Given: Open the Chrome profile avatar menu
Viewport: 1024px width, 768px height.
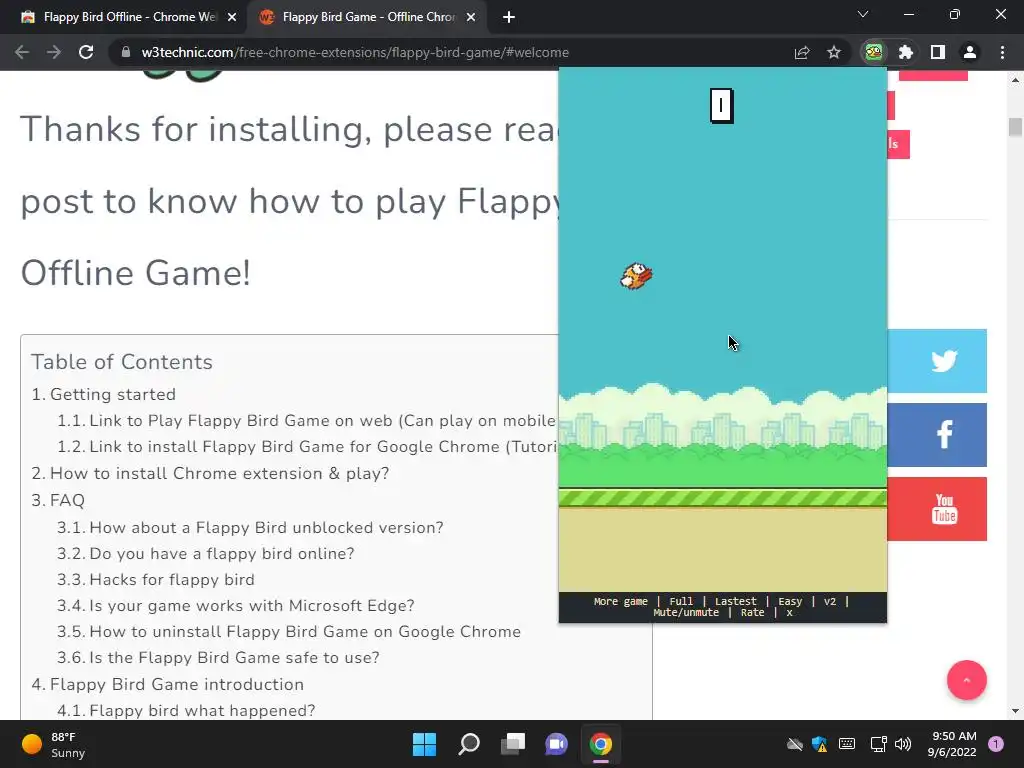Looking at the screenshot, I should point(970,52).
